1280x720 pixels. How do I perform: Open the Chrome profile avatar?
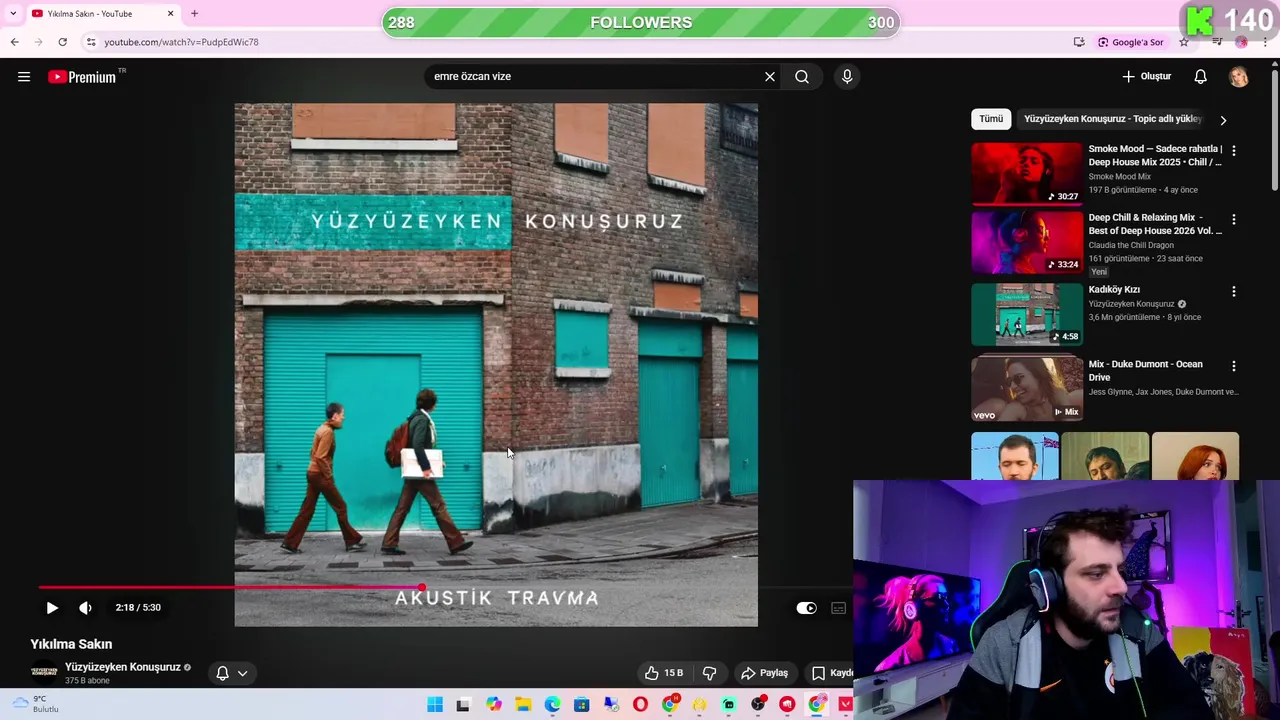(1242, 42)
